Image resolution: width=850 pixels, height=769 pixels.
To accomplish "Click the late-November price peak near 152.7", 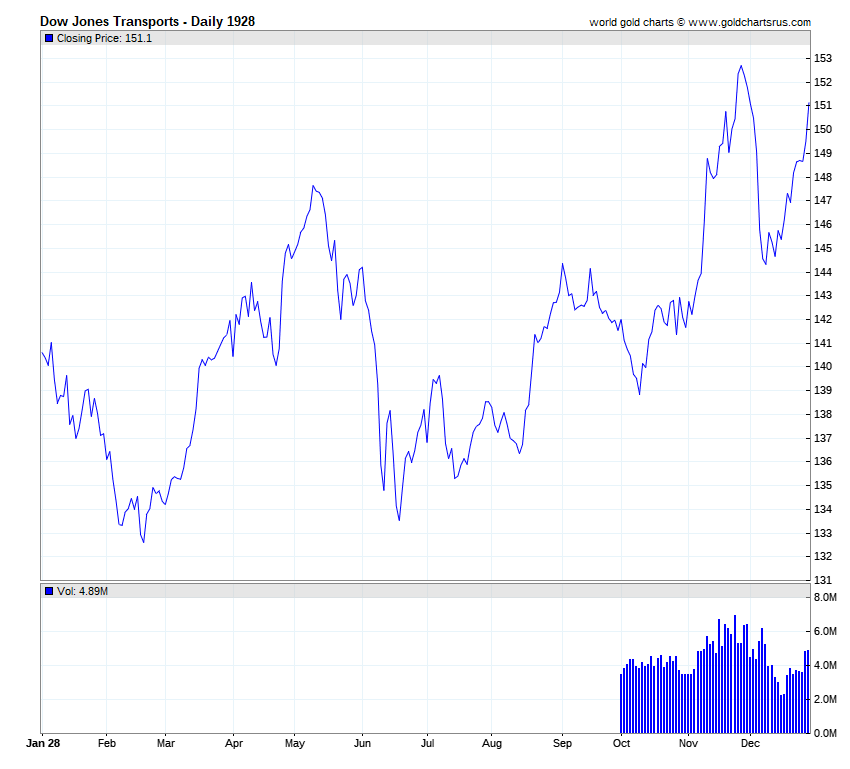I will point(741,66).
